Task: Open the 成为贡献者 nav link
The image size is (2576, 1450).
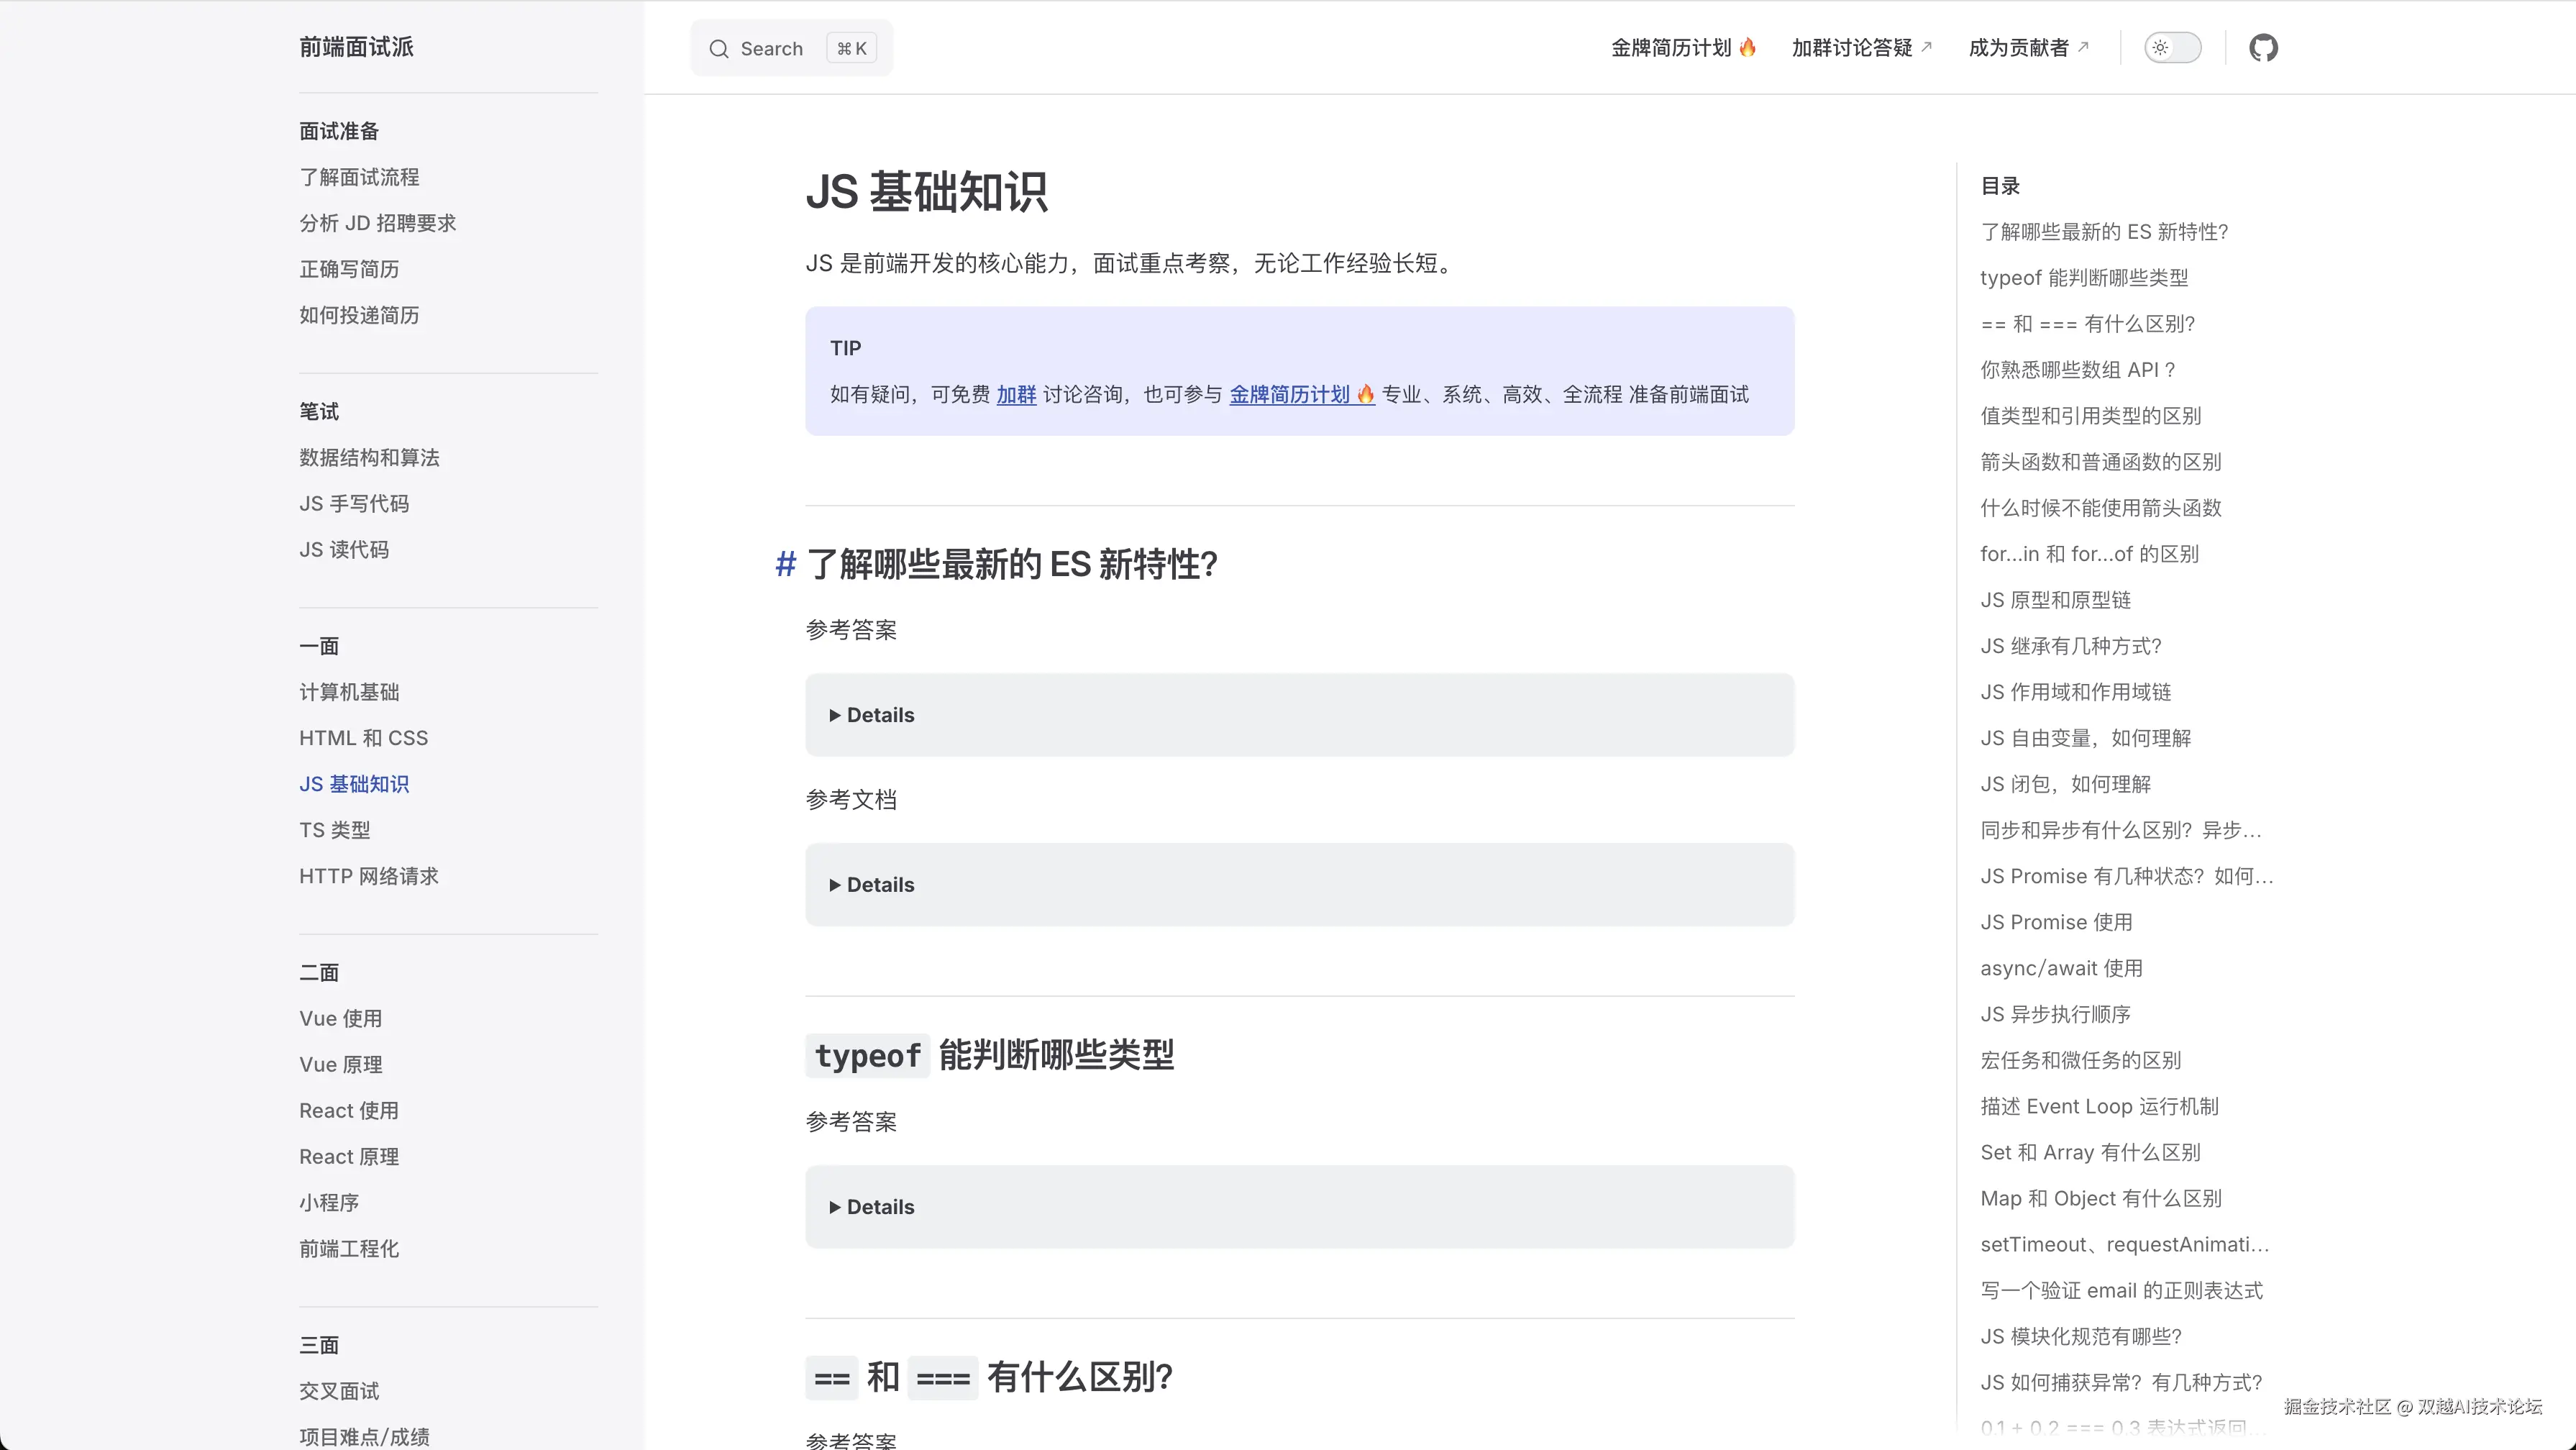Action: pyautogui.click(x=2018, y=47)
